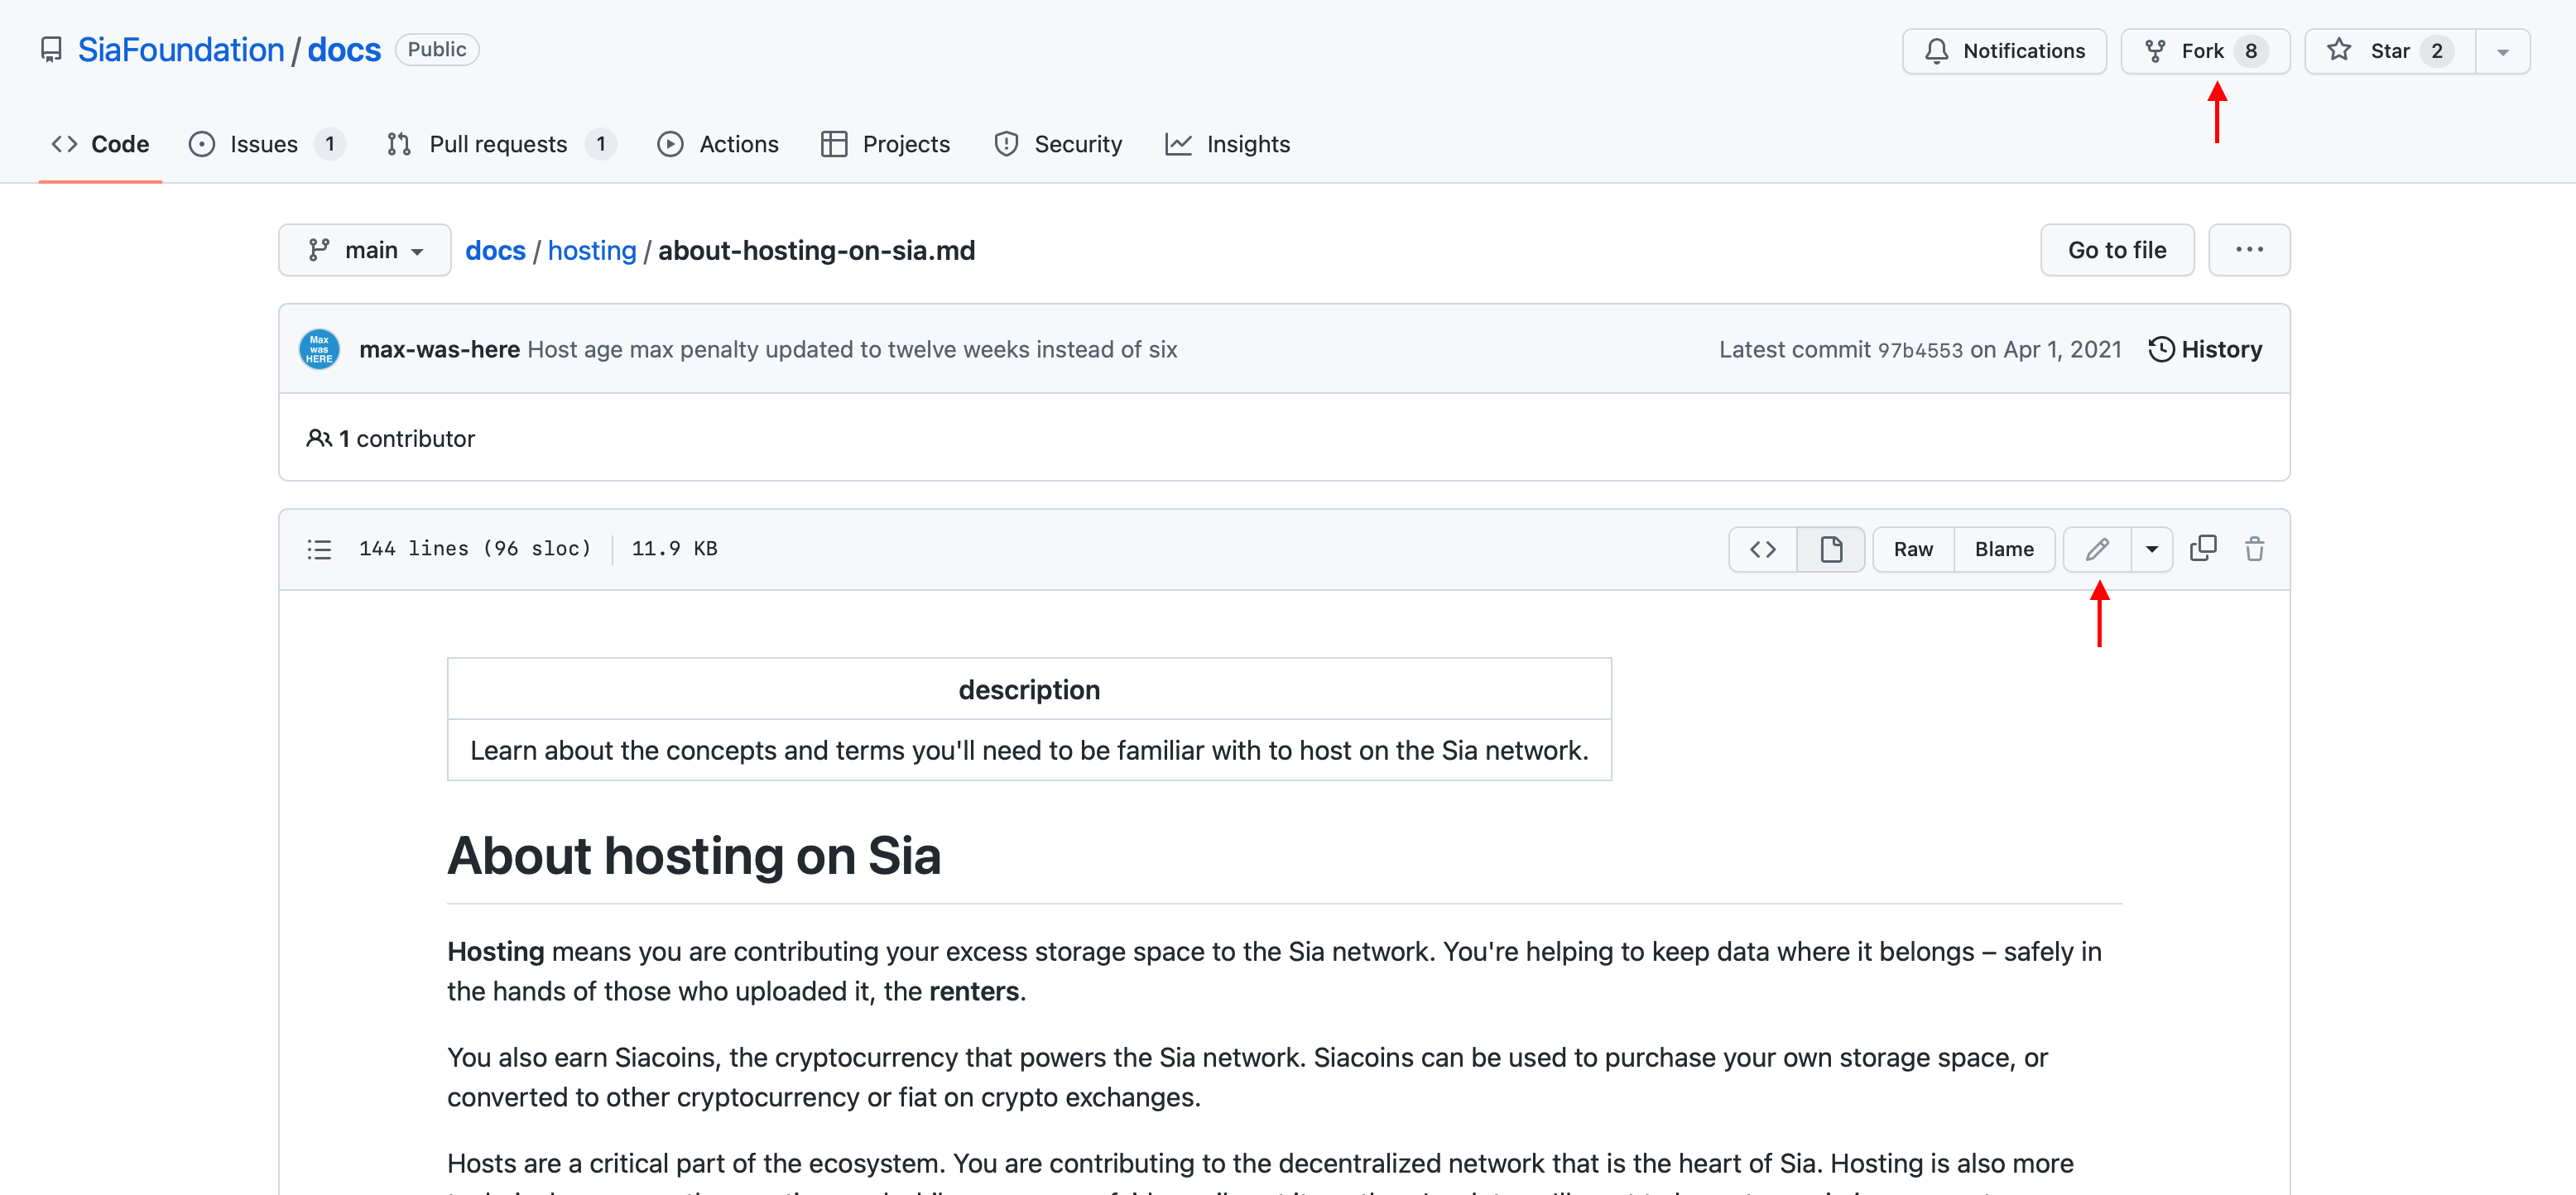Image resolution: width=2576 pixels, height=1195 pixels.
Task: Open the file outline list icon
Action: click(x=319, y=549)
